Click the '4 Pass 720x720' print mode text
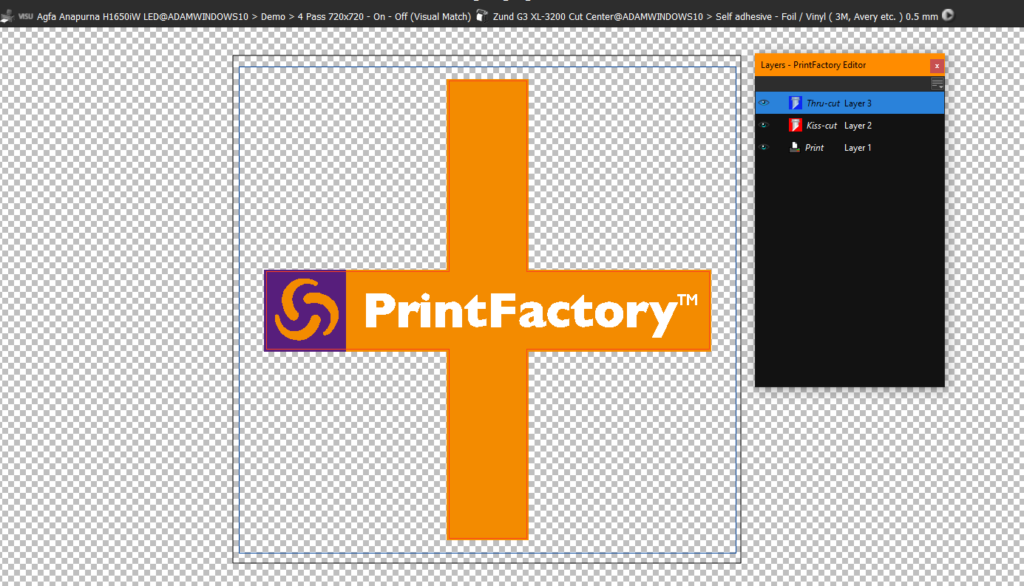 (x=330, y=16)
